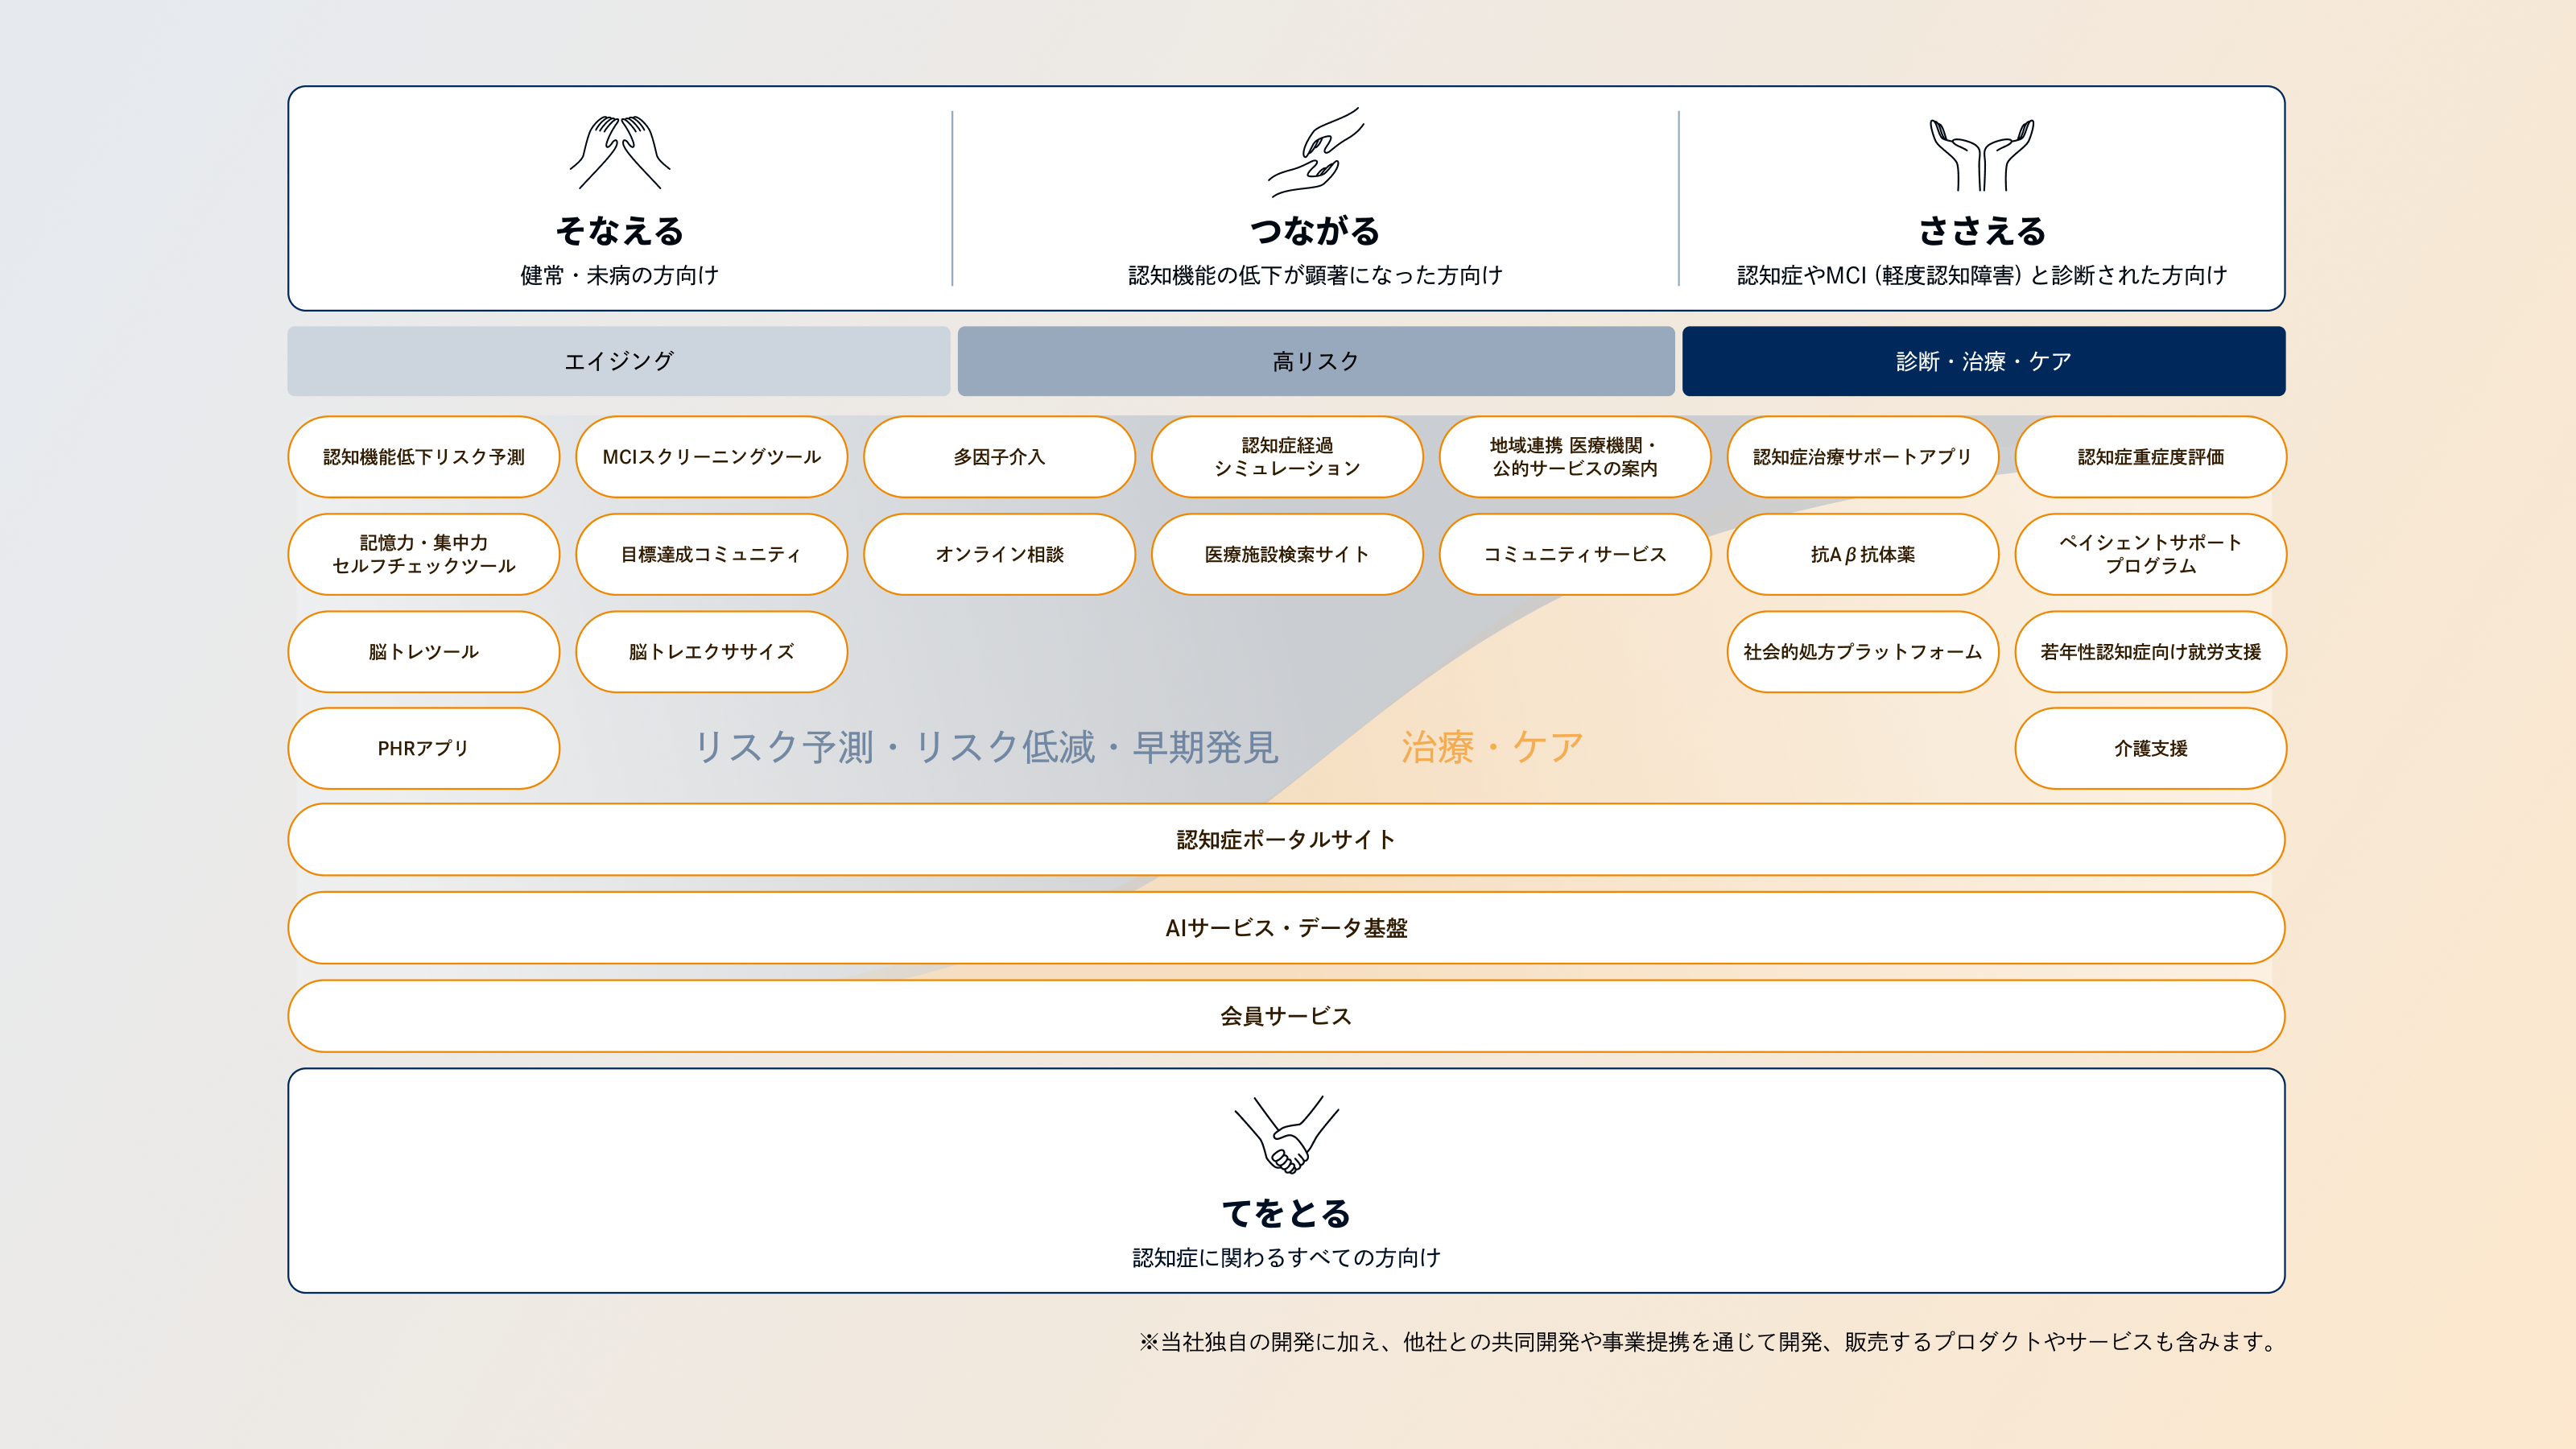Open 医療施設検索サイト pill

[x=1287, y=554]
